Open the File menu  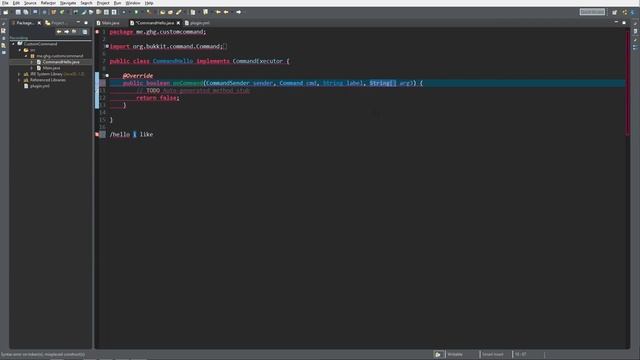click(5, 3)
